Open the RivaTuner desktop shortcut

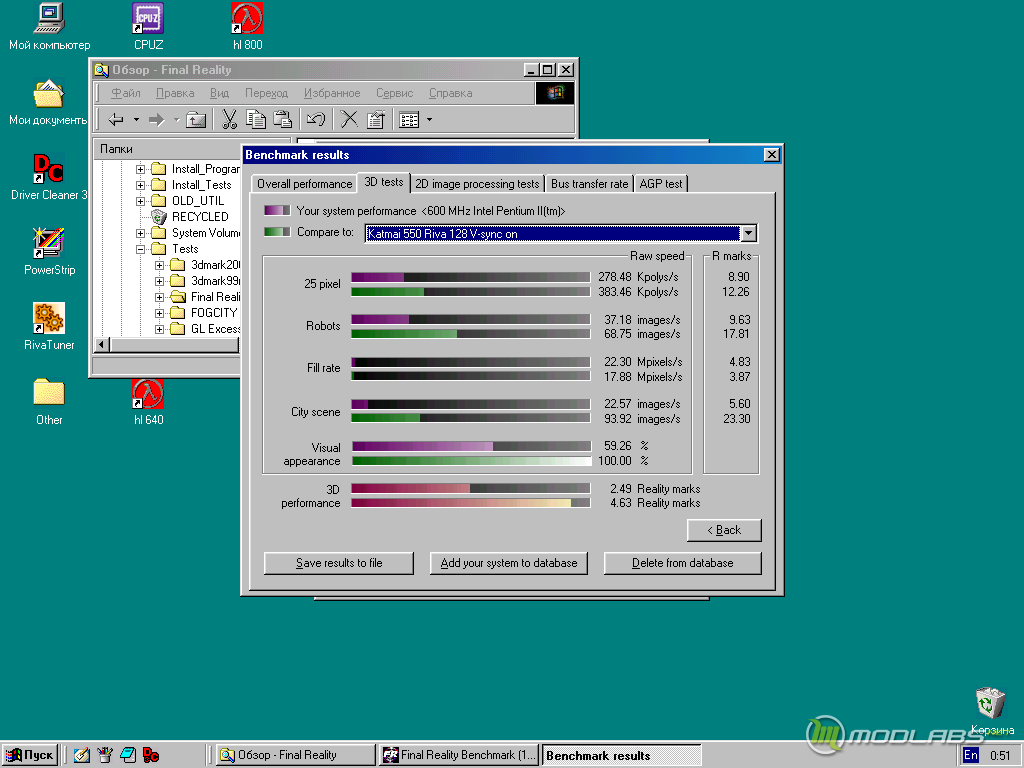pos(48,318)
